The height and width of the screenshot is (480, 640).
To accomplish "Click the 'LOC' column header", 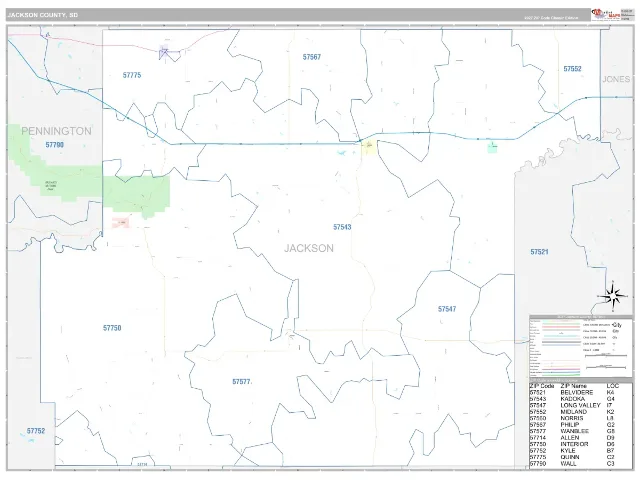I will pyautogui.click(x=613, y=386).
